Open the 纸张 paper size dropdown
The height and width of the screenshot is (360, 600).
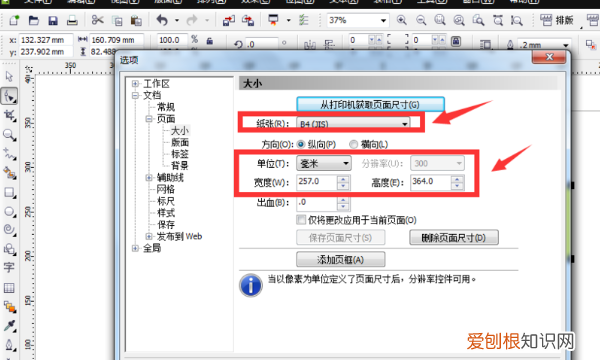[x=353, y=124]
